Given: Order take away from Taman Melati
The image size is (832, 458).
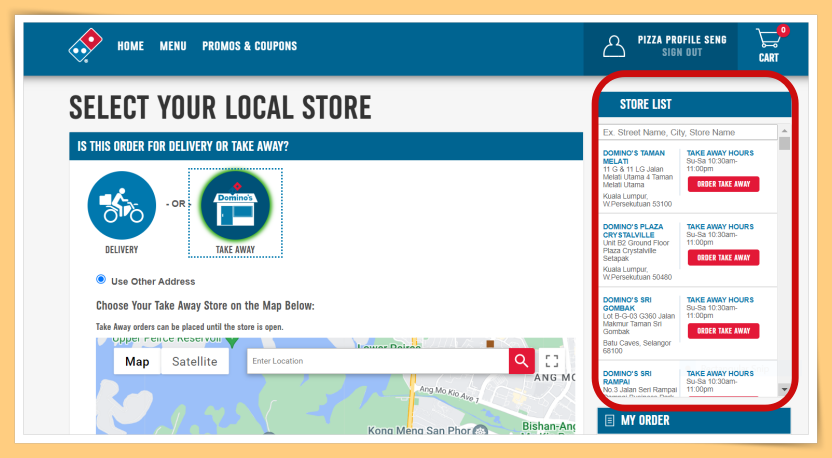Looking at the screenshot, I should (x=723, y=184).
